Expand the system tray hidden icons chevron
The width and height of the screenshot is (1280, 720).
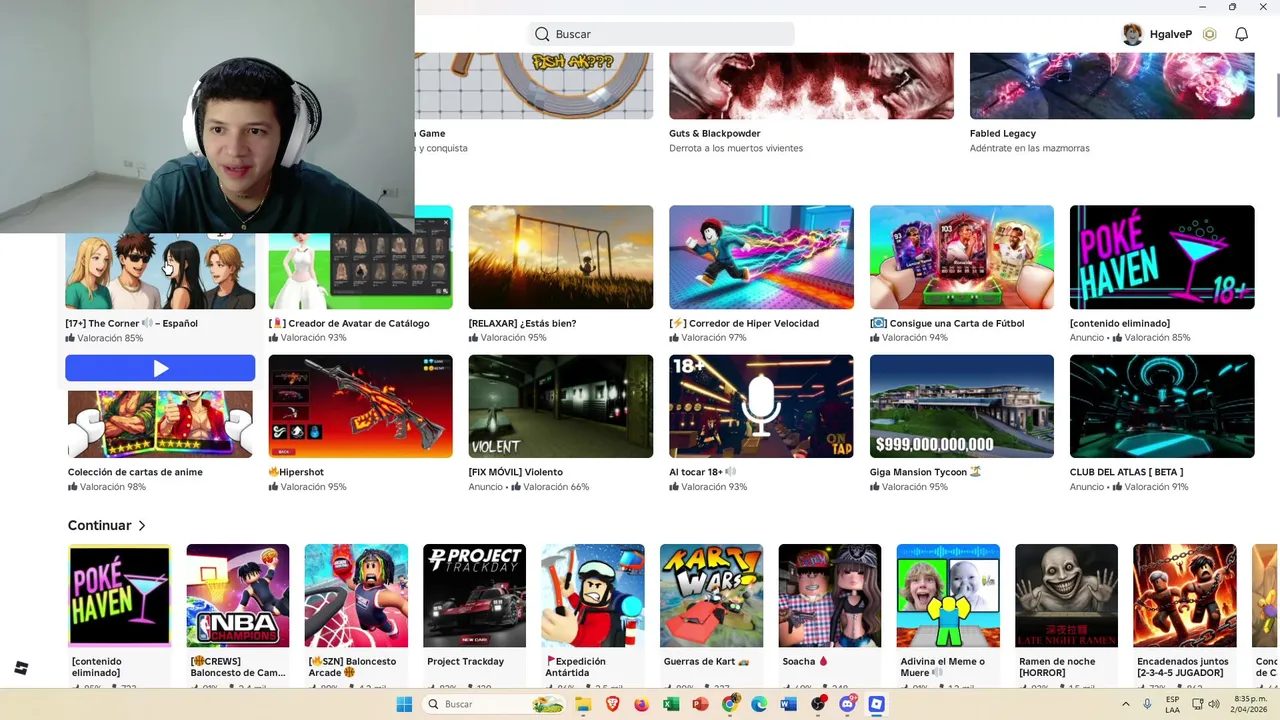point(1126,704)
